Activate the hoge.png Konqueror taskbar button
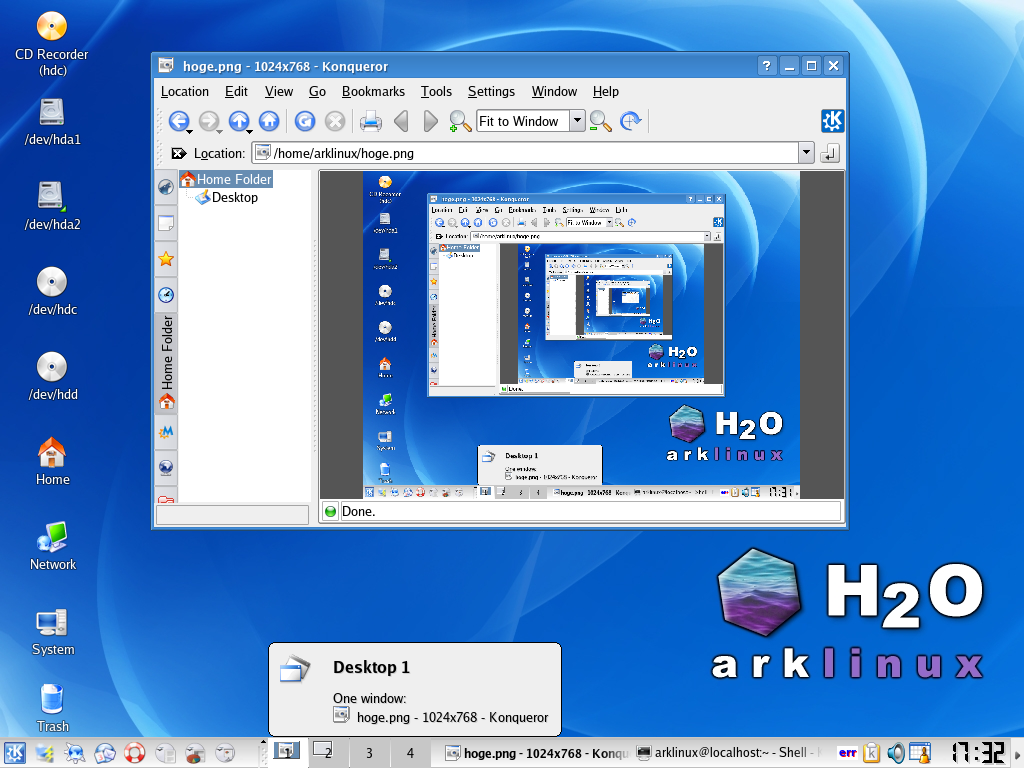The height and width of the screenshot is (768, 1024). click(536, 753)
